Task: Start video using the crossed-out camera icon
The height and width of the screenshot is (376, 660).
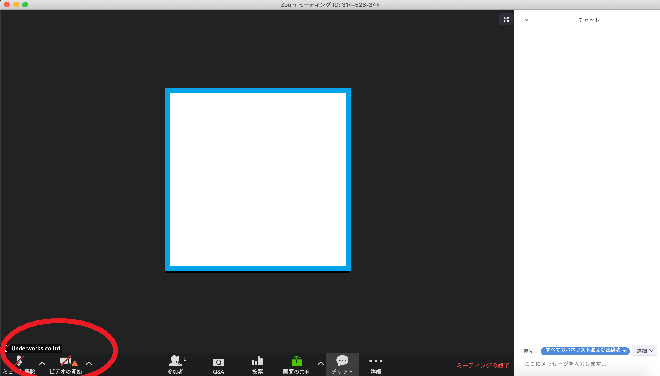Action: click(x=66, y=361)
